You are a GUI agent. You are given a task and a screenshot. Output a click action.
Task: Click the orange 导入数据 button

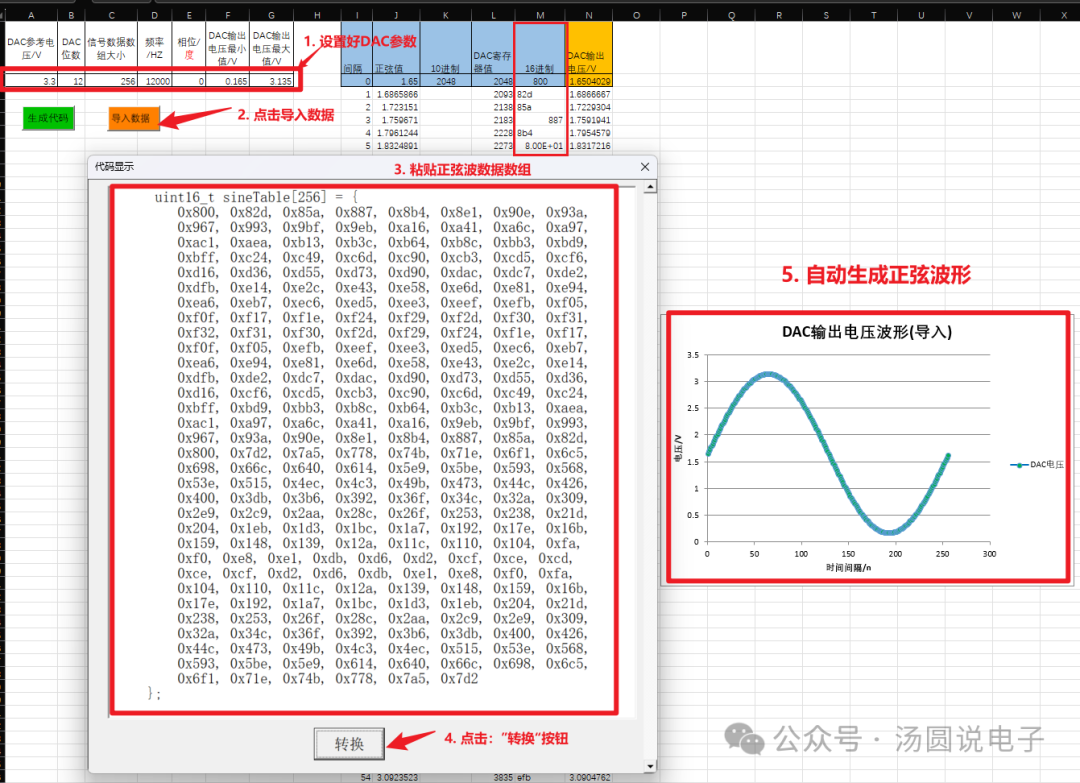tap(134, 118)
